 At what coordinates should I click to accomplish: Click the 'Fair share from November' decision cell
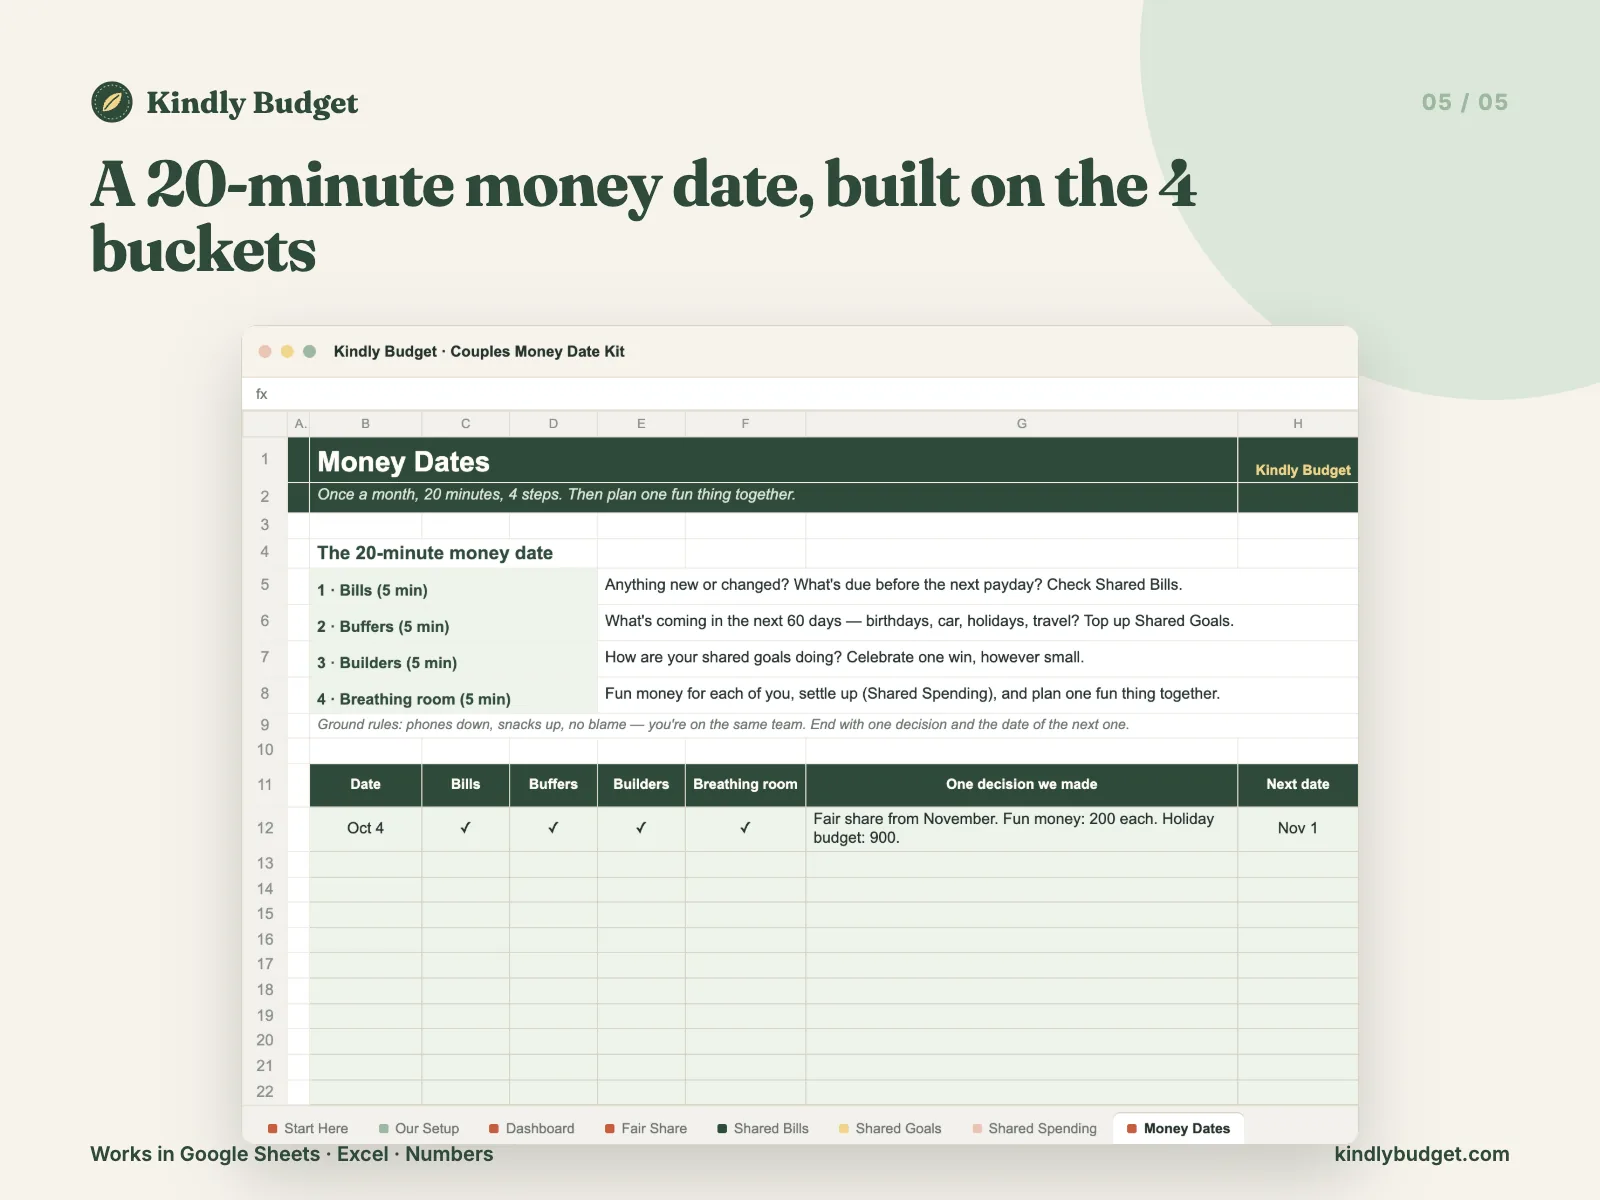coord(1022,828)
